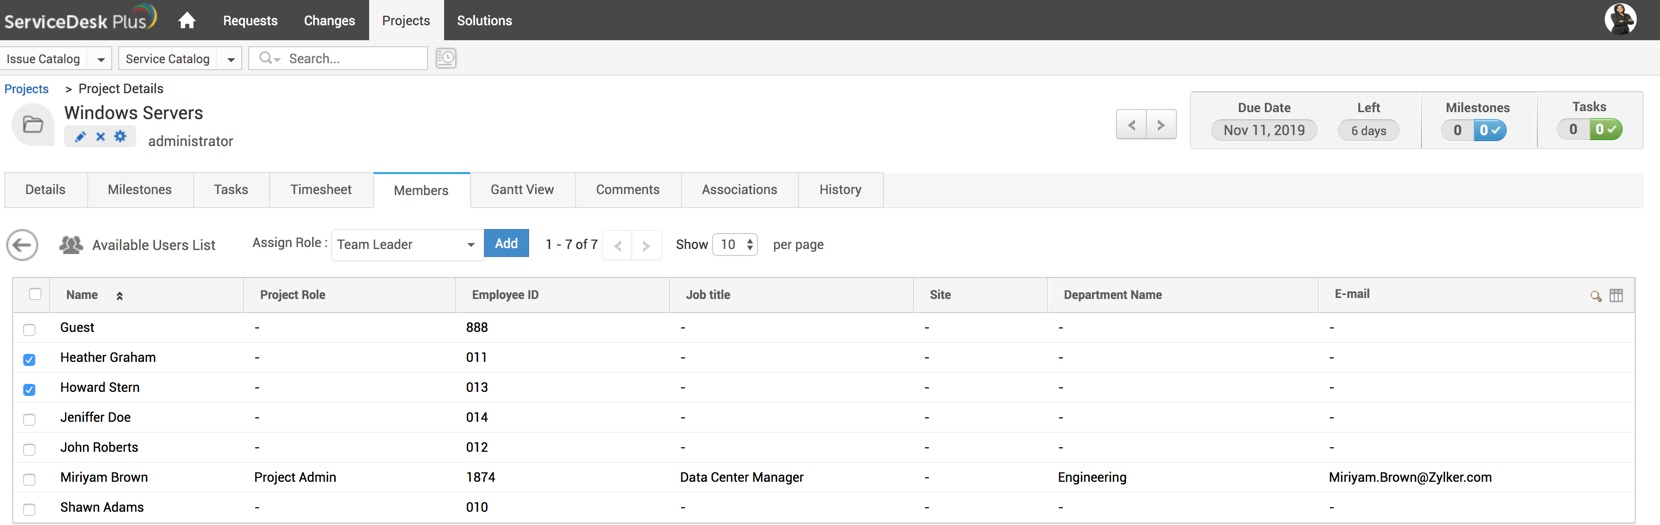1660x525 pixels.
Task: Click the X delete icon under project title
Action: pos(100,137)
